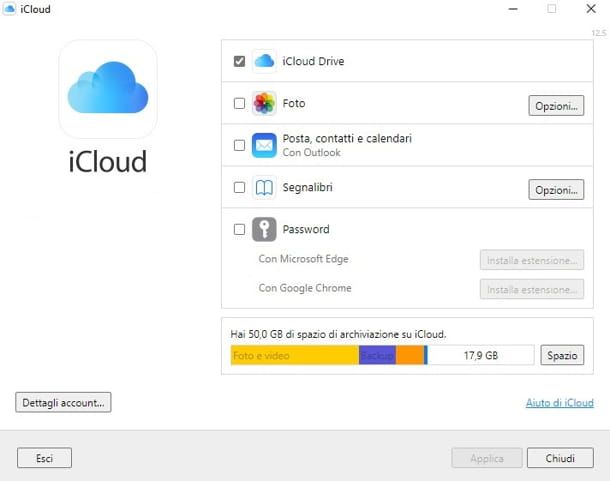The image size is (610, 481).
Task: Enable Posta, contatti e calendari checkbox
Action: click(239, 146)
